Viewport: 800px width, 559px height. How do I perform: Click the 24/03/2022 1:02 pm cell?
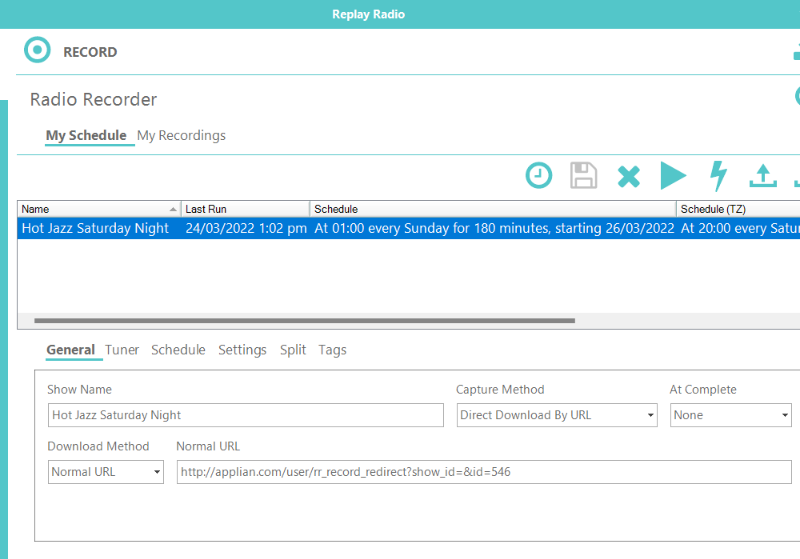(246, 228)
